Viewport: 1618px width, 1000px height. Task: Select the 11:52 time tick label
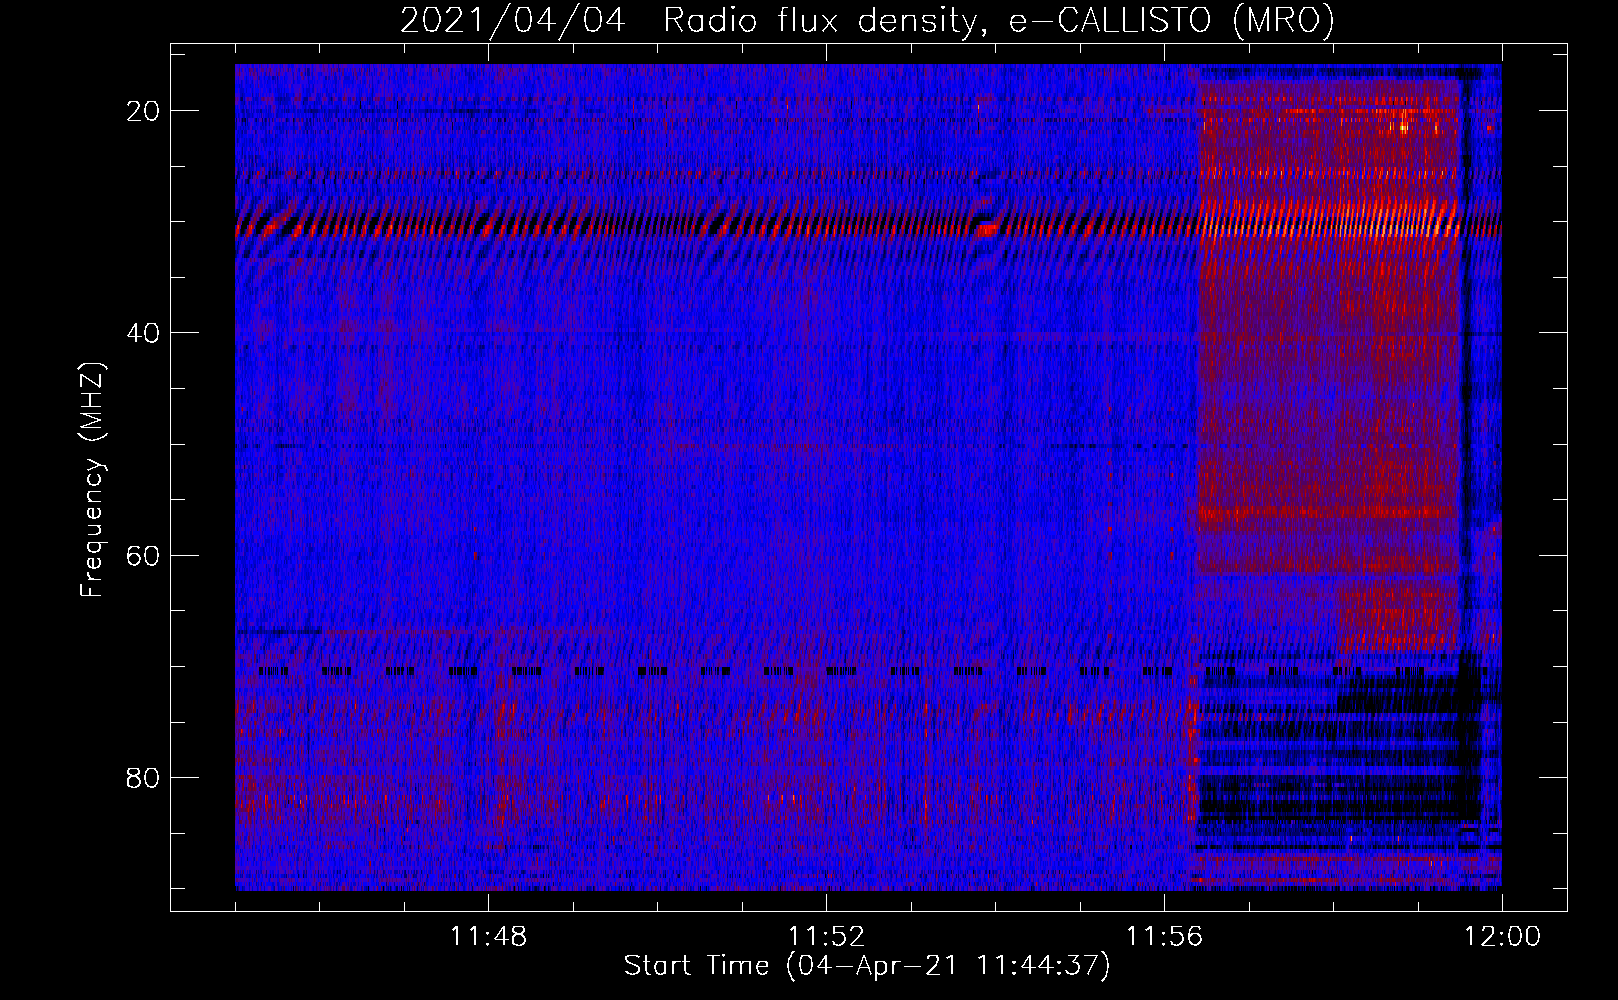(826, 936)
